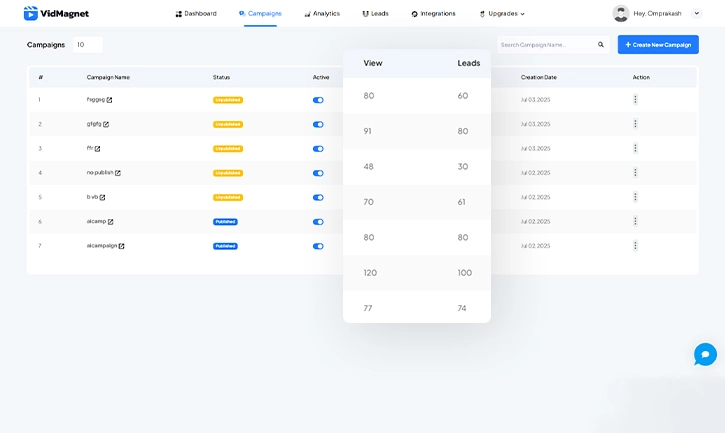Open external link icon for aicamp
Viewport: 725px width, 433px height.
click(x=111, y=222)
